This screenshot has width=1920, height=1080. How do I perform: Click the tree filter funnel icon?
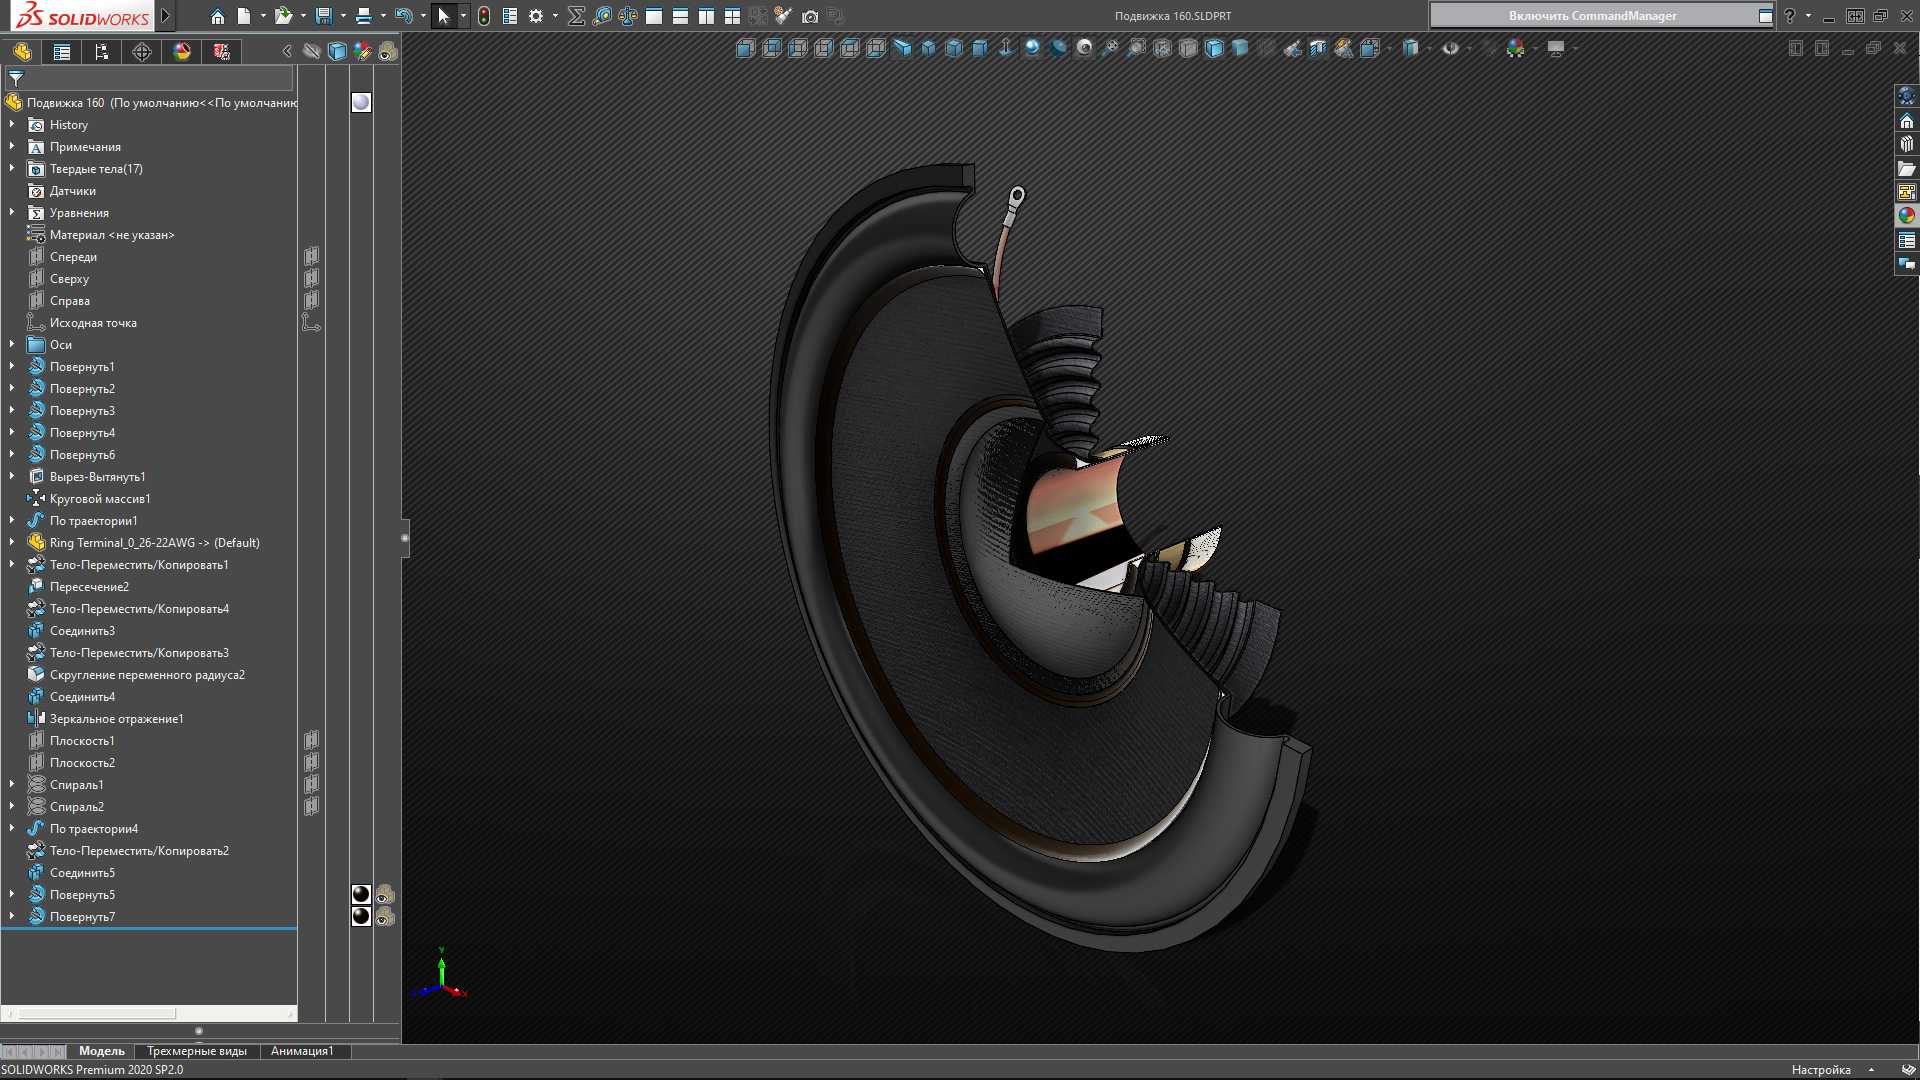pos(16,78)
